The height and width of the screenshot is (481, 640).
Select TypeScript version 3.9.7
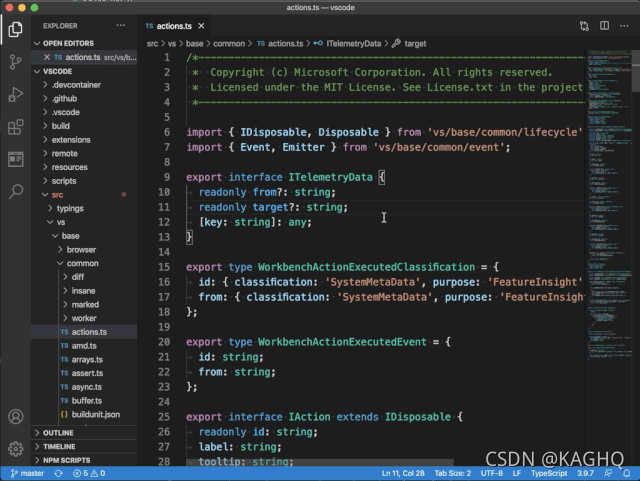coord(585,473)
